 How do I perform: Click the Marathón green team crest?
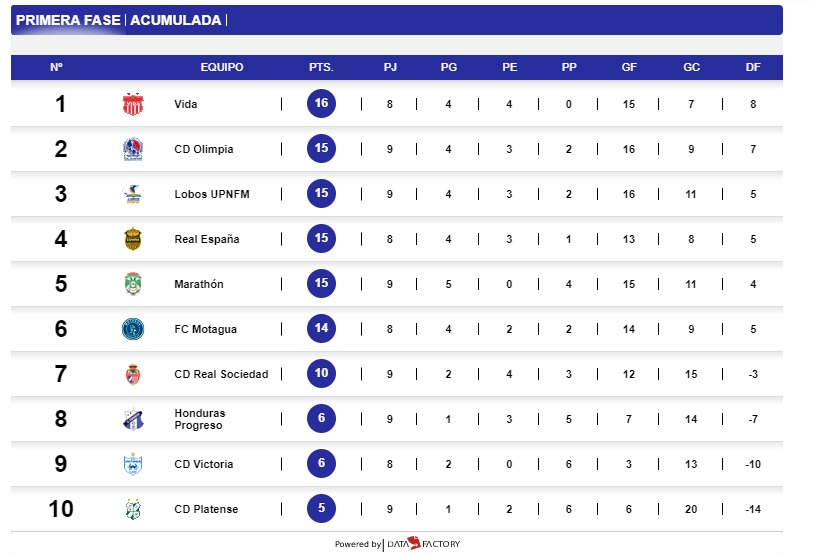pyautogui.click(x=132, y=284)
